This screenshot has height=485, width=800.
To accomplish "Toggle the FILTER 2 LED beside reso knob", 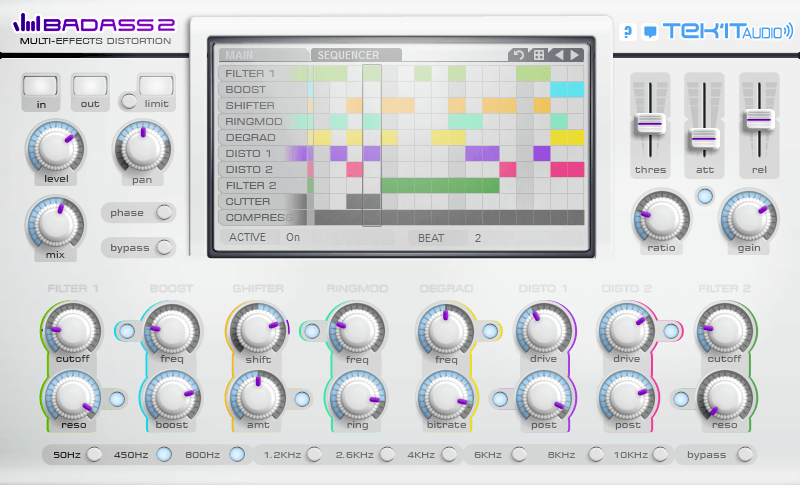I will [681, 399].
